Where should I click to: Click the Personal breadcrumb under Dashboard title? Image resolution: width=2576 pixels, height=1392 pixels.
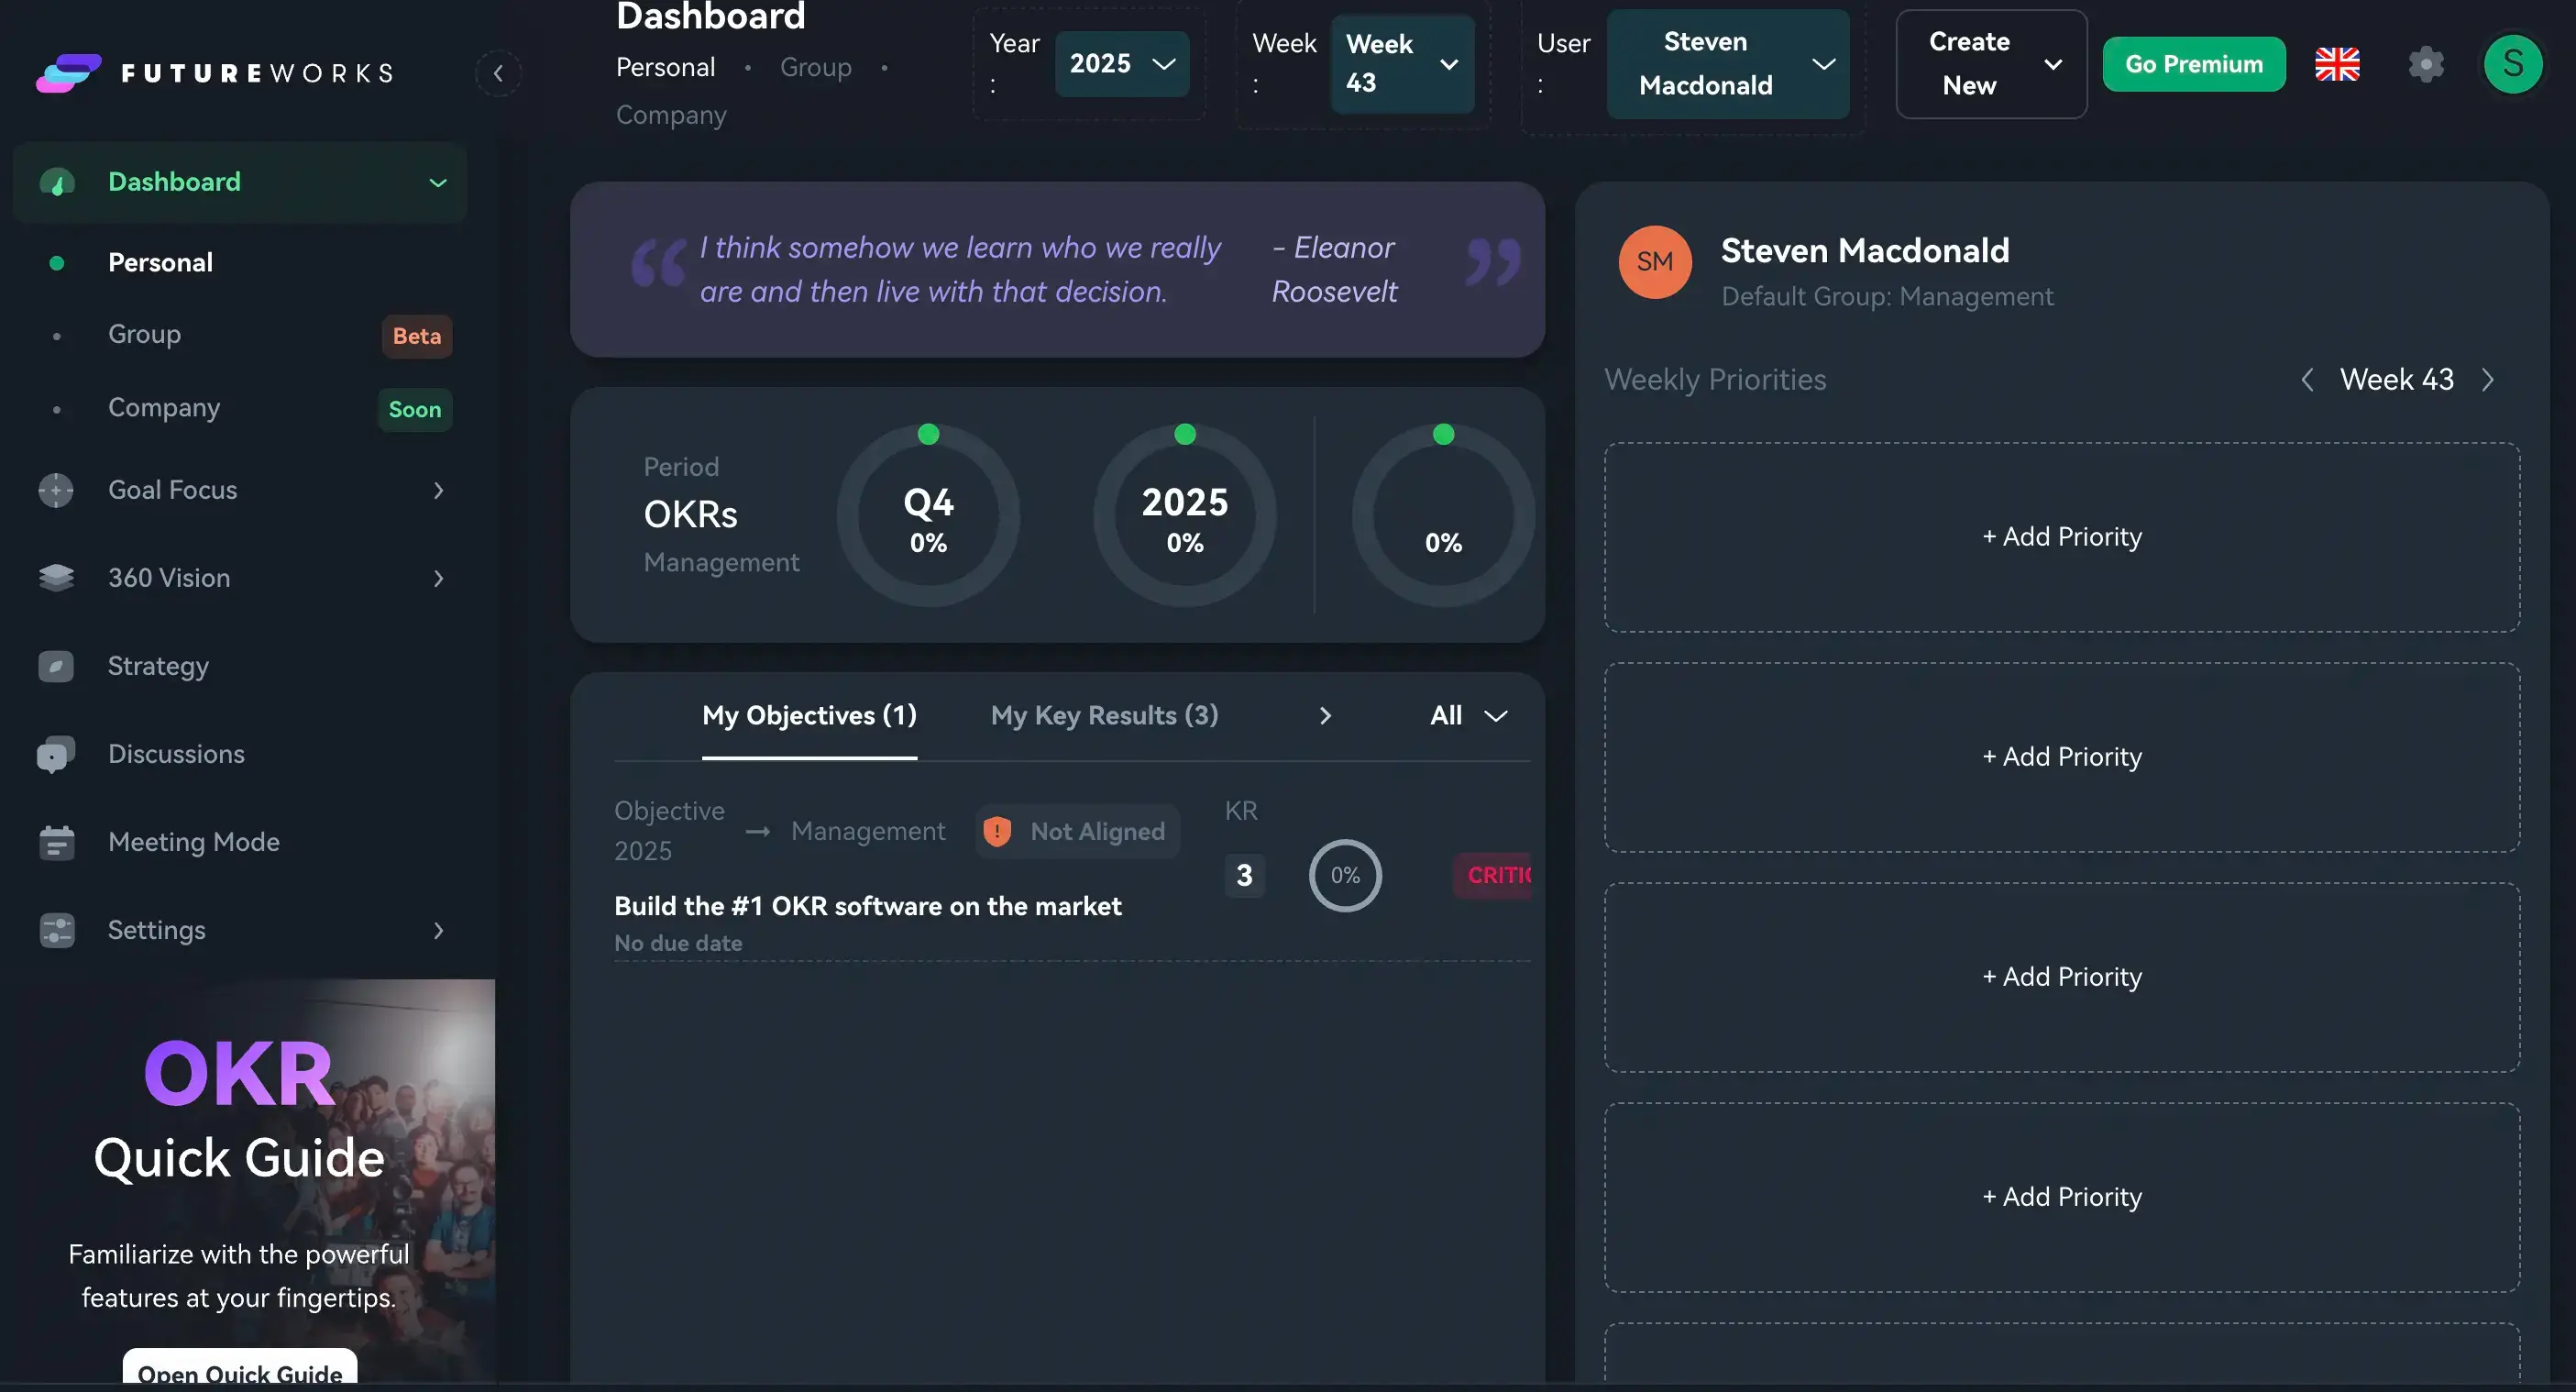[x=665, y=68]
